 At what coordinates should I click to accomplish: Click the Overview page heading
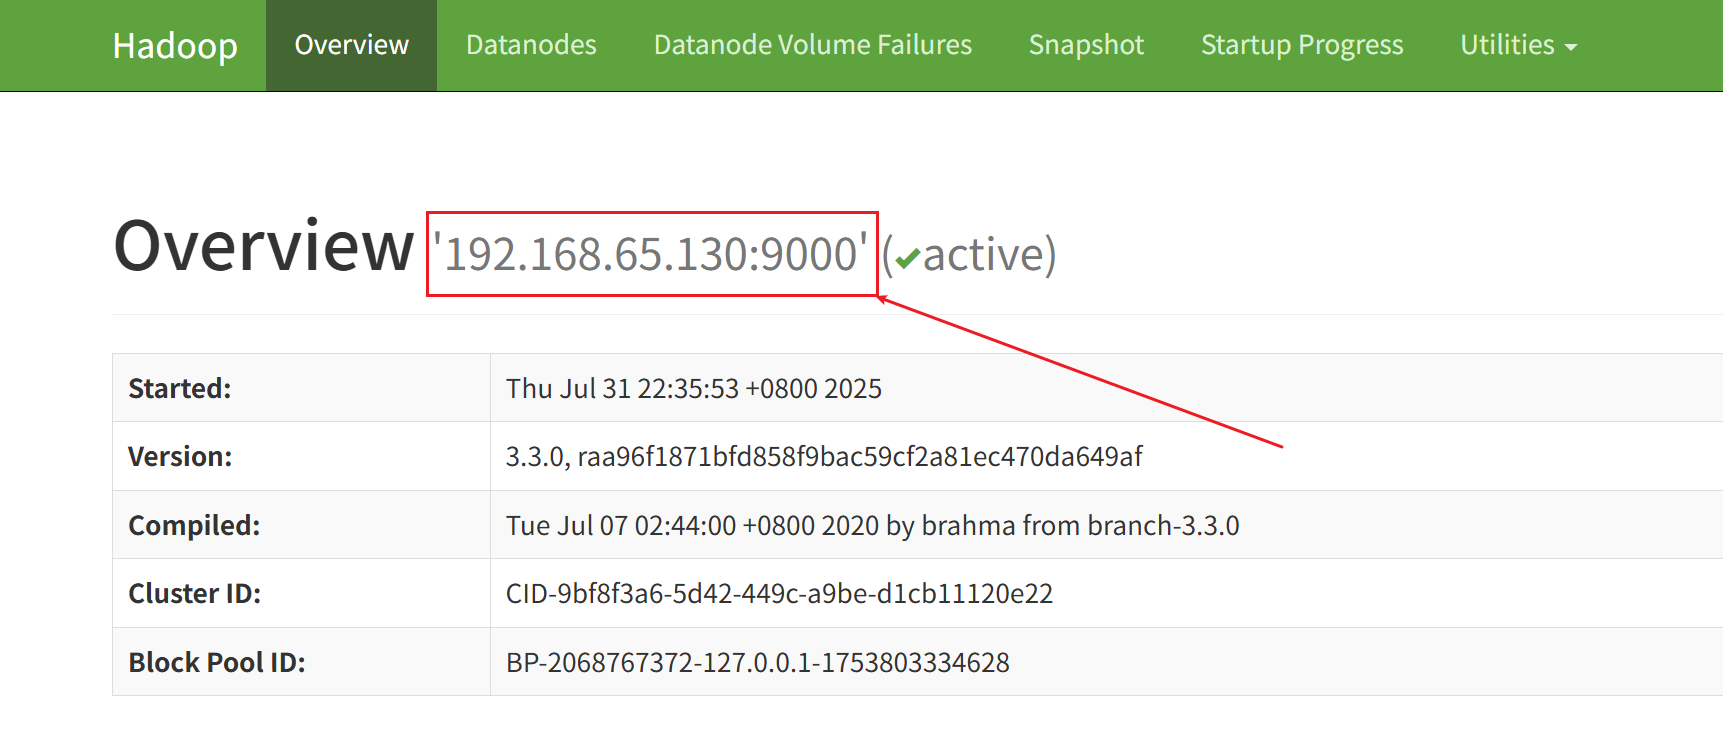pos(264,246)
